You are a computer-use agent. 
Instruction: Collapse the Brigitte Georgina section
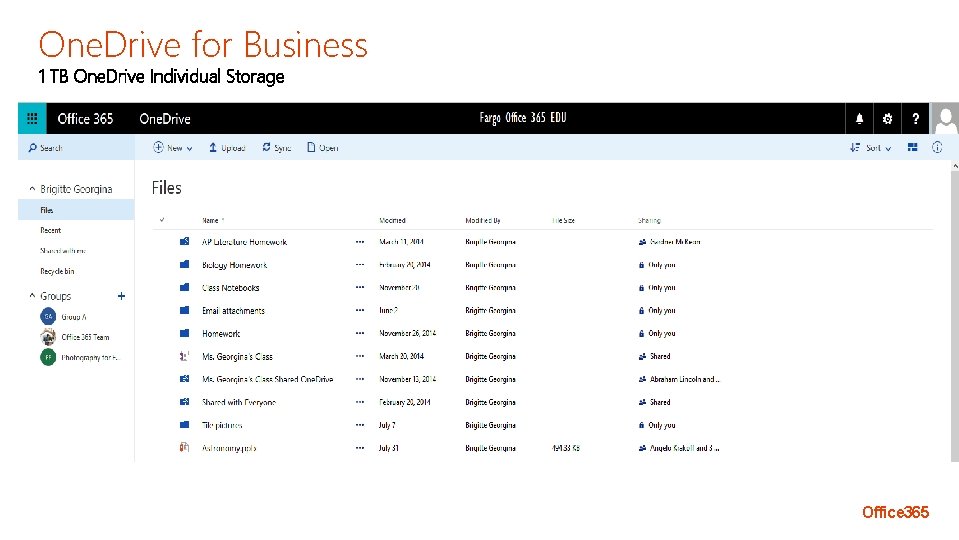tap(32, 189)
